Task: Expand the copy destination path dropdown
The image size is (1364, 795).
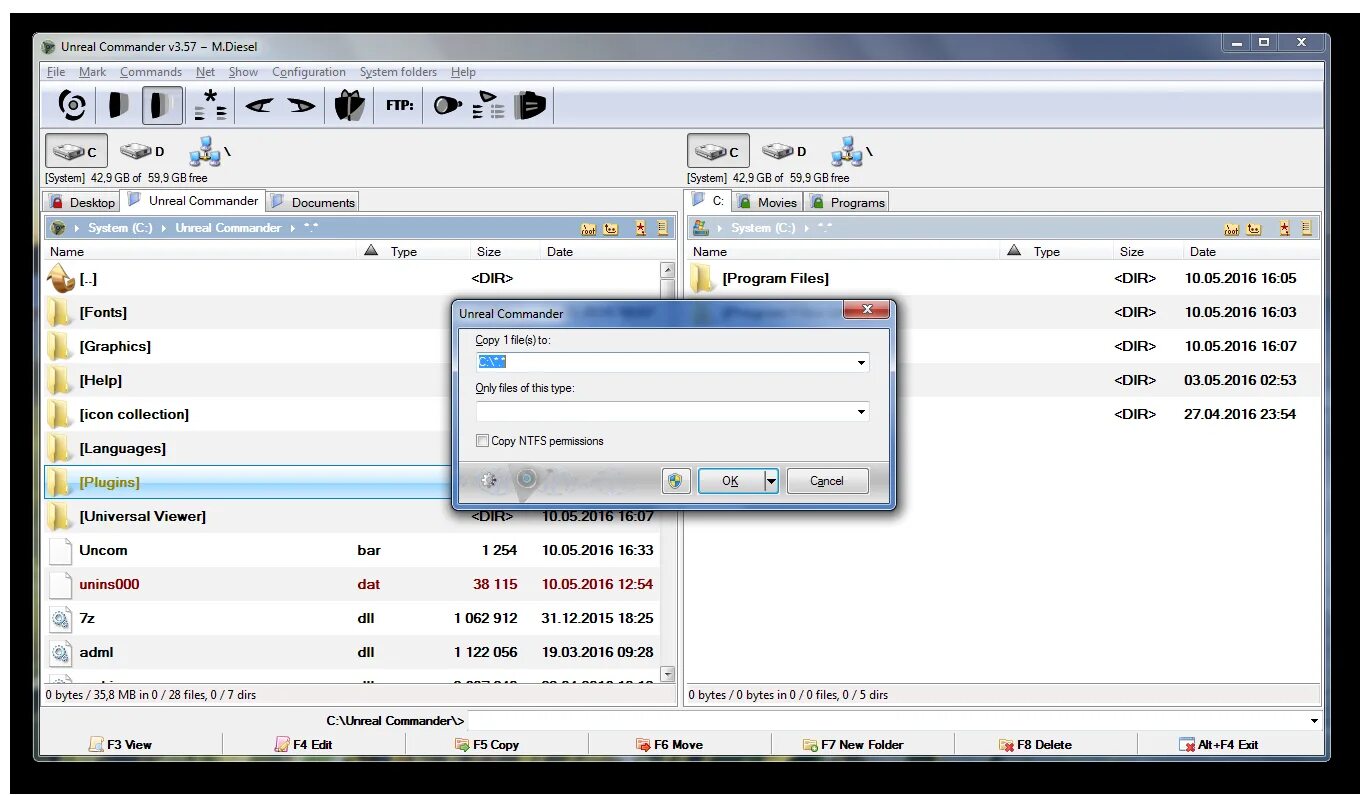Action: point(861,363)
